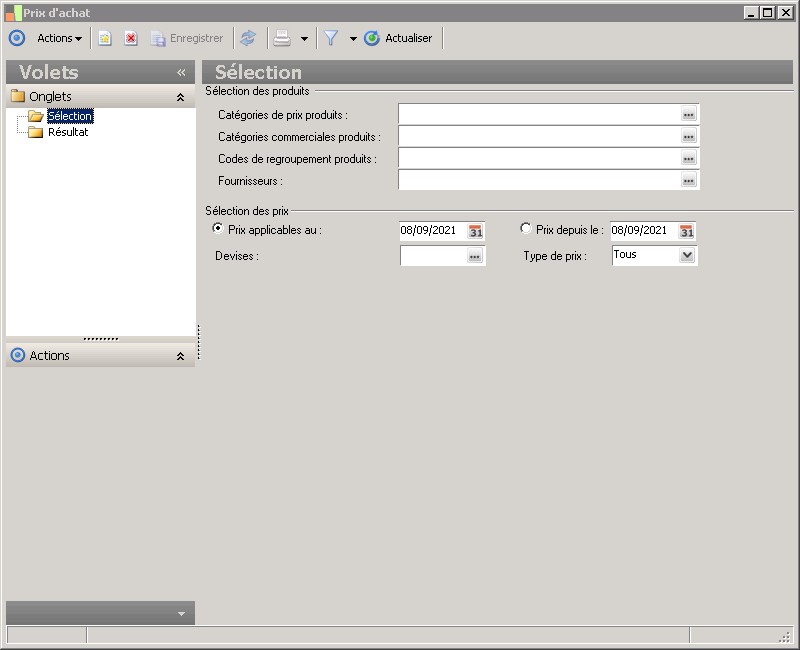Select the Prix depuis le radio button

(x=526, y=228)
